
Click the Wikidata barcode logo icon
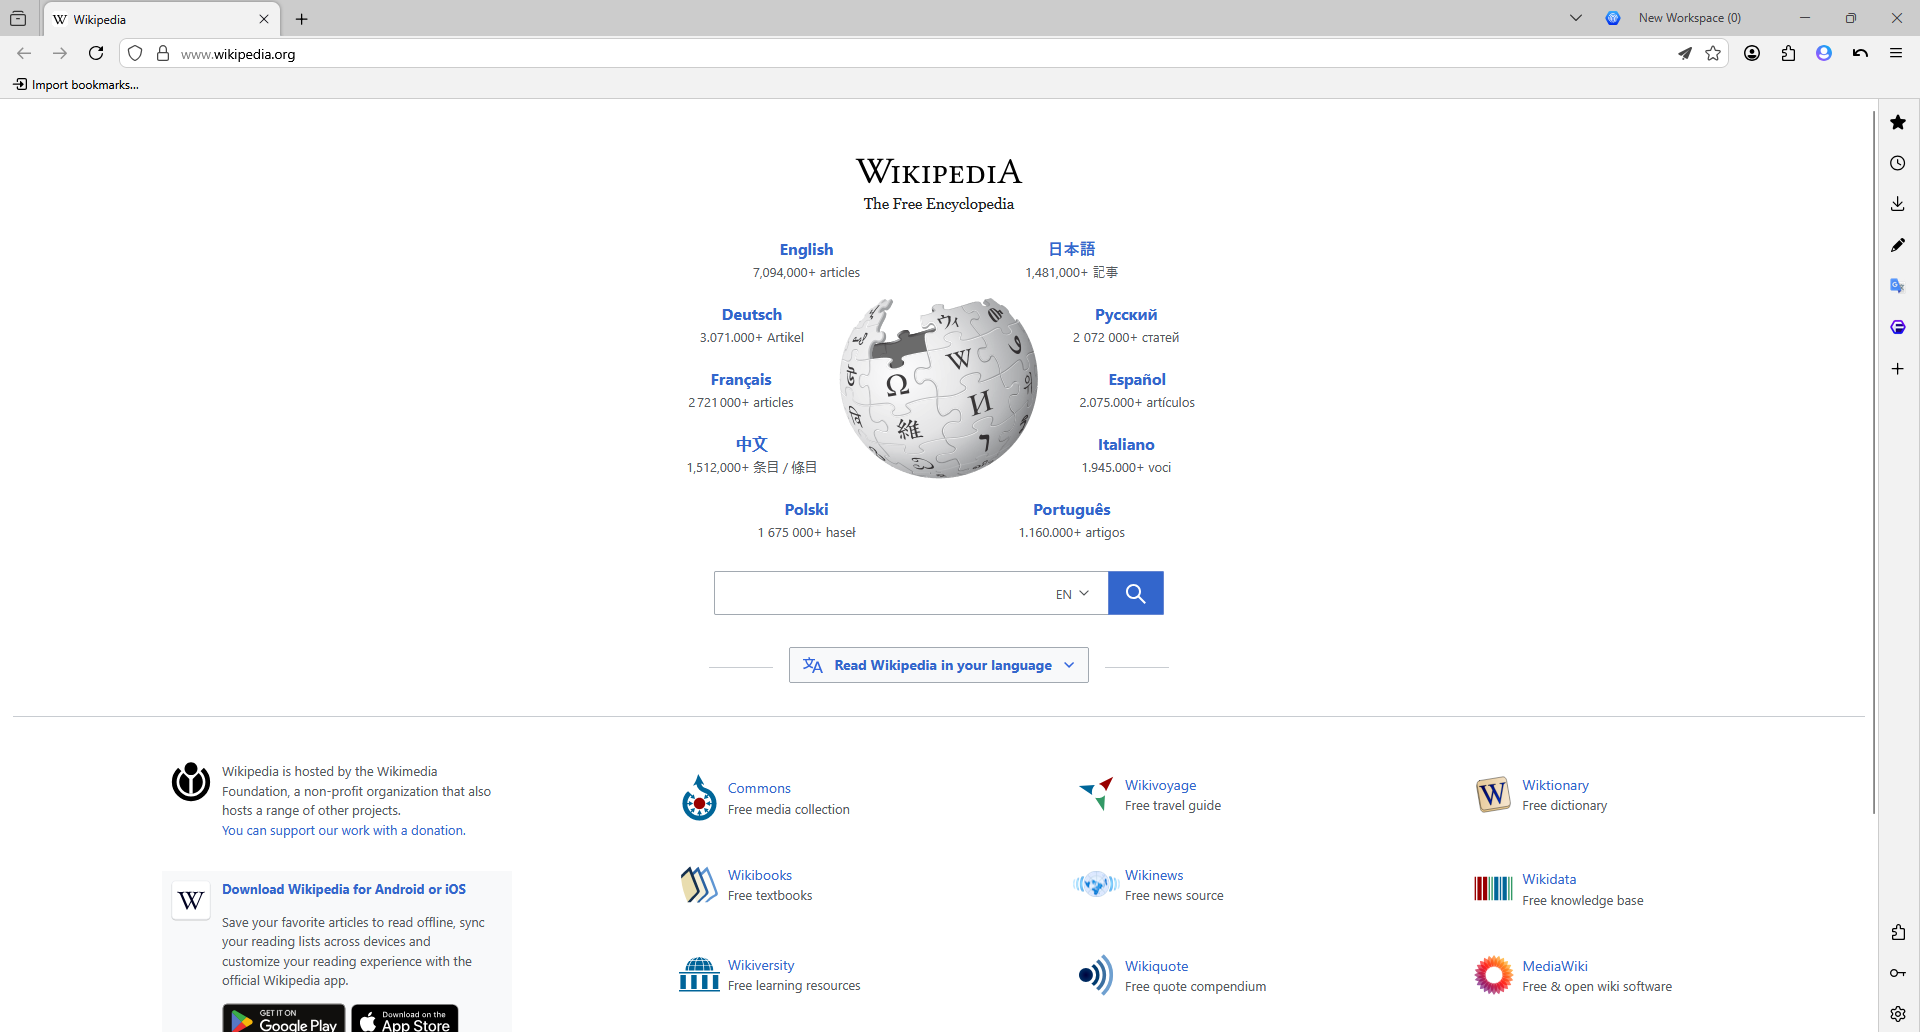[x=1493, y=888]
